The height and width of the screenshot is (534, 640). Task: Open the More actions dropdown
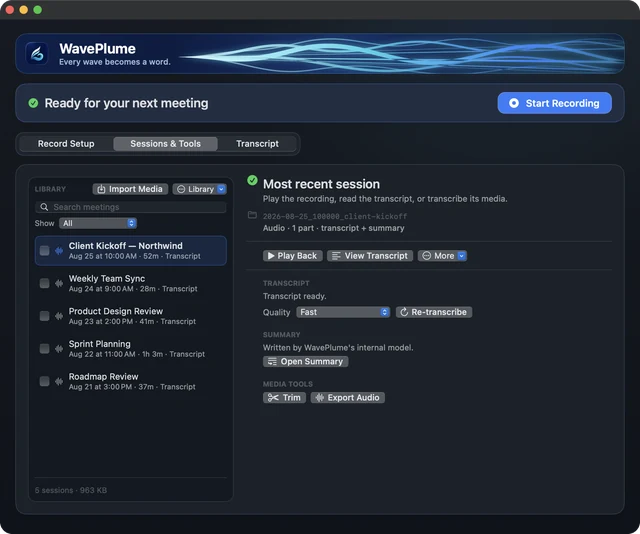click(442, 256)
